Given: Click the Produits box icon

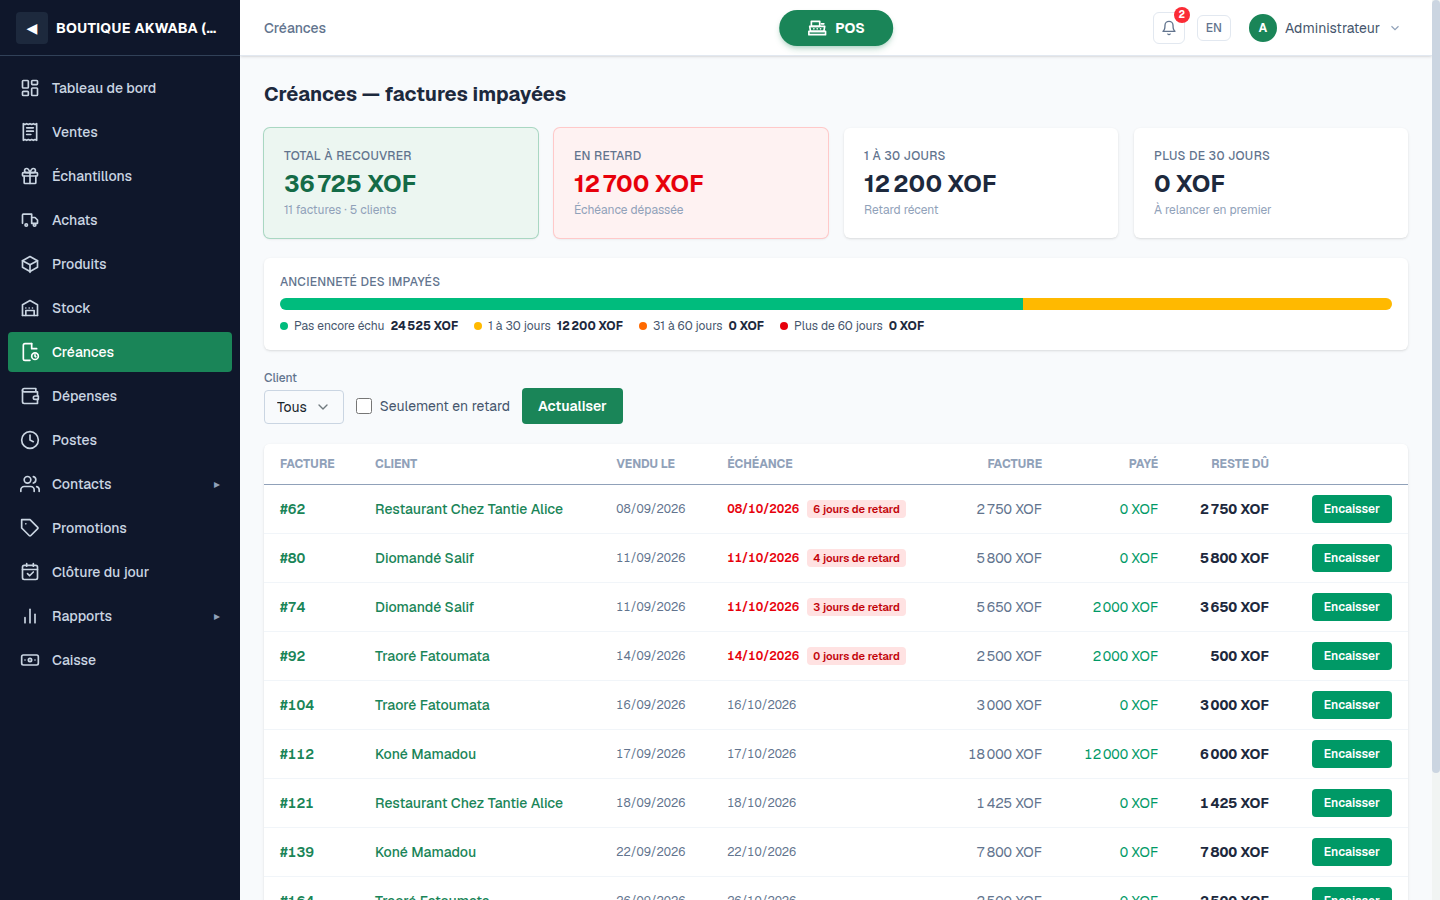Looking at the screenshot, I should click(x=30, y=264).
